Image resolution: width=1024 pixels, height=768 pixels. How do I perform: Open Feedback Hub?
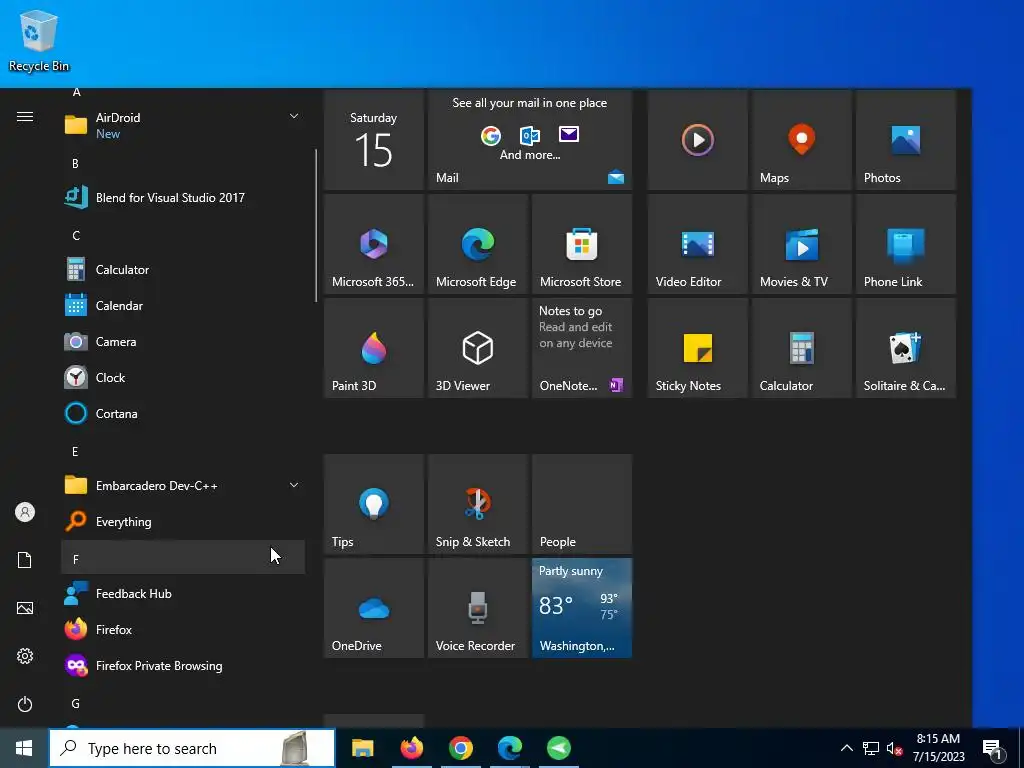point(183,594)
